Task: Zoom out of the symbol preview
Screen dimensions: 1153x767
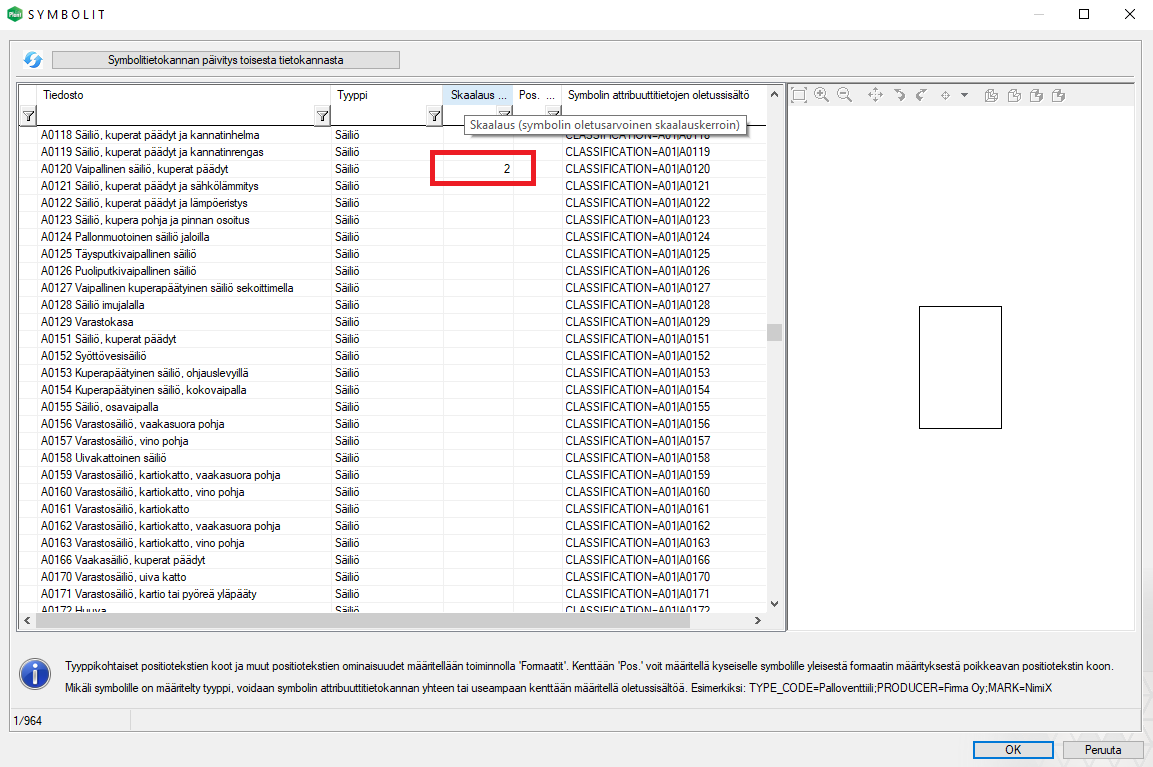Action: pyautogui.click(x=845, y=95)
